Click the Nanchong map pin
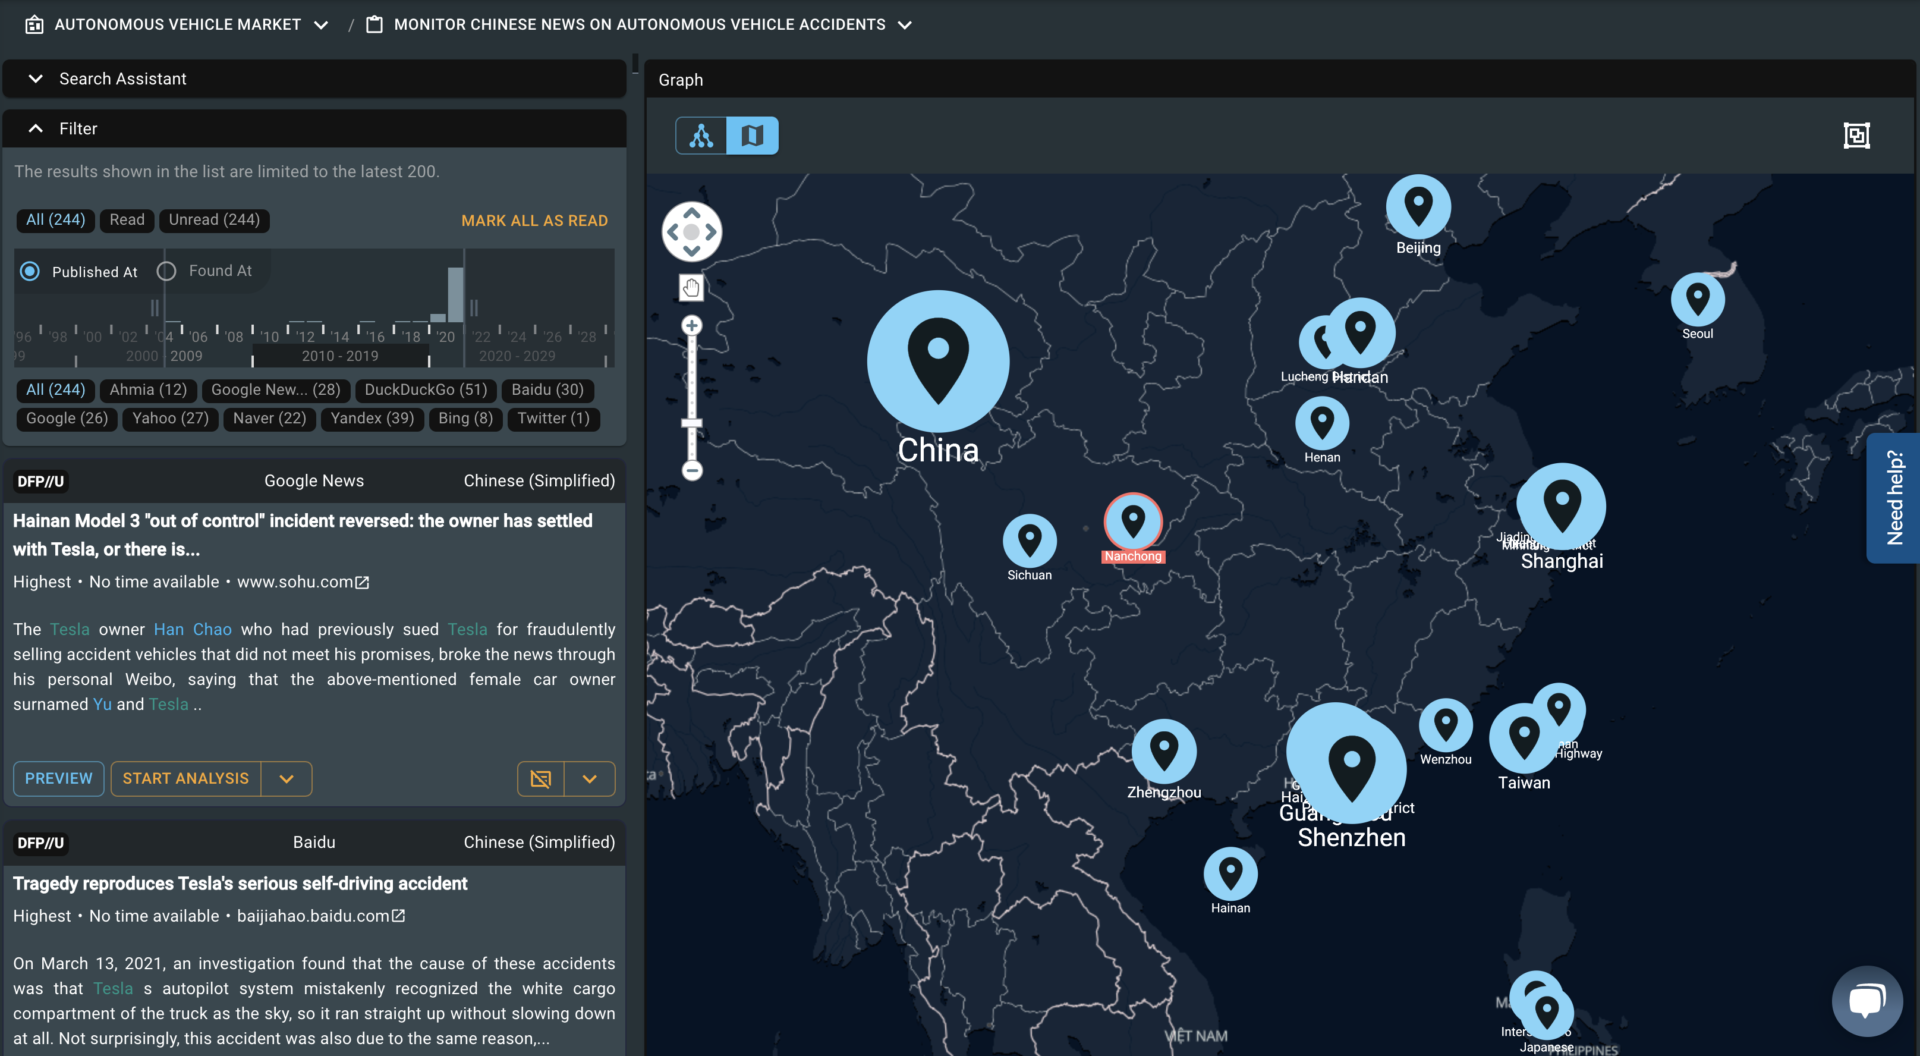Viewport: 1920px width, 1056px height. click(1132, 522)
